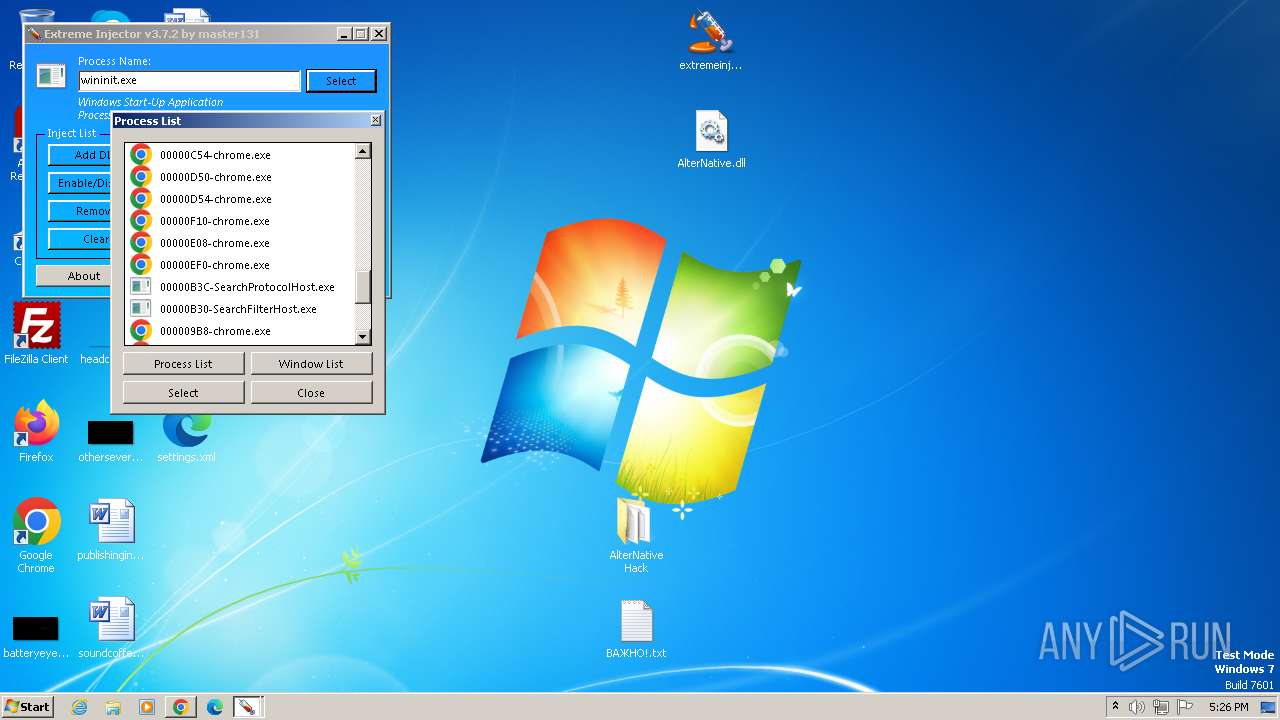Click Extreme Injector taskbar button
Image resolution: width=1280 pixels, height=720 pixels.
tap(247, 707)
